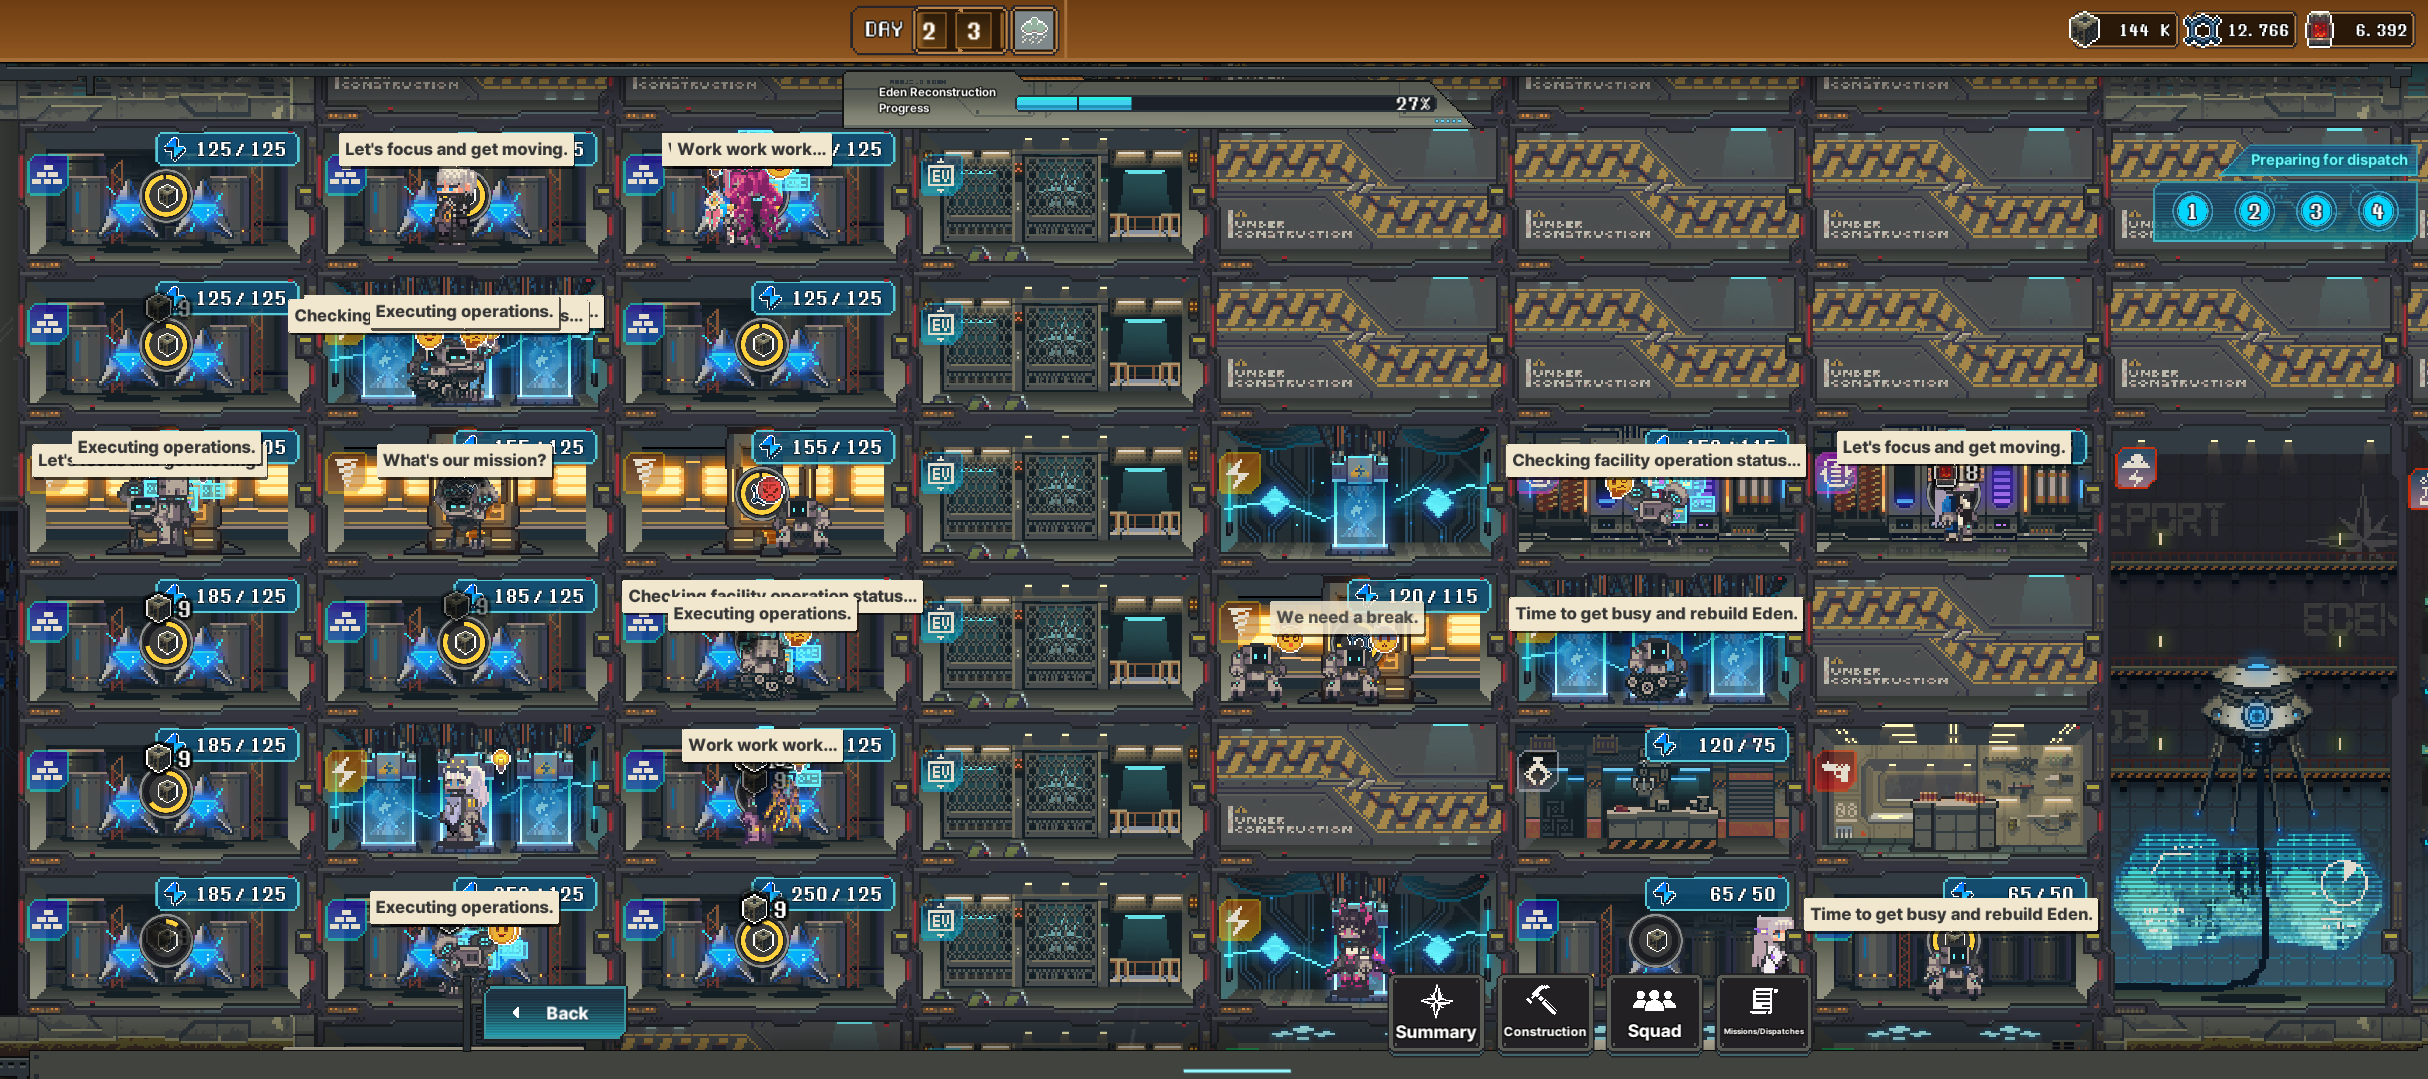Click the bottom-floor elevator EV icon
This screenshot has width=2428, height=1079.
coord(941,920)
